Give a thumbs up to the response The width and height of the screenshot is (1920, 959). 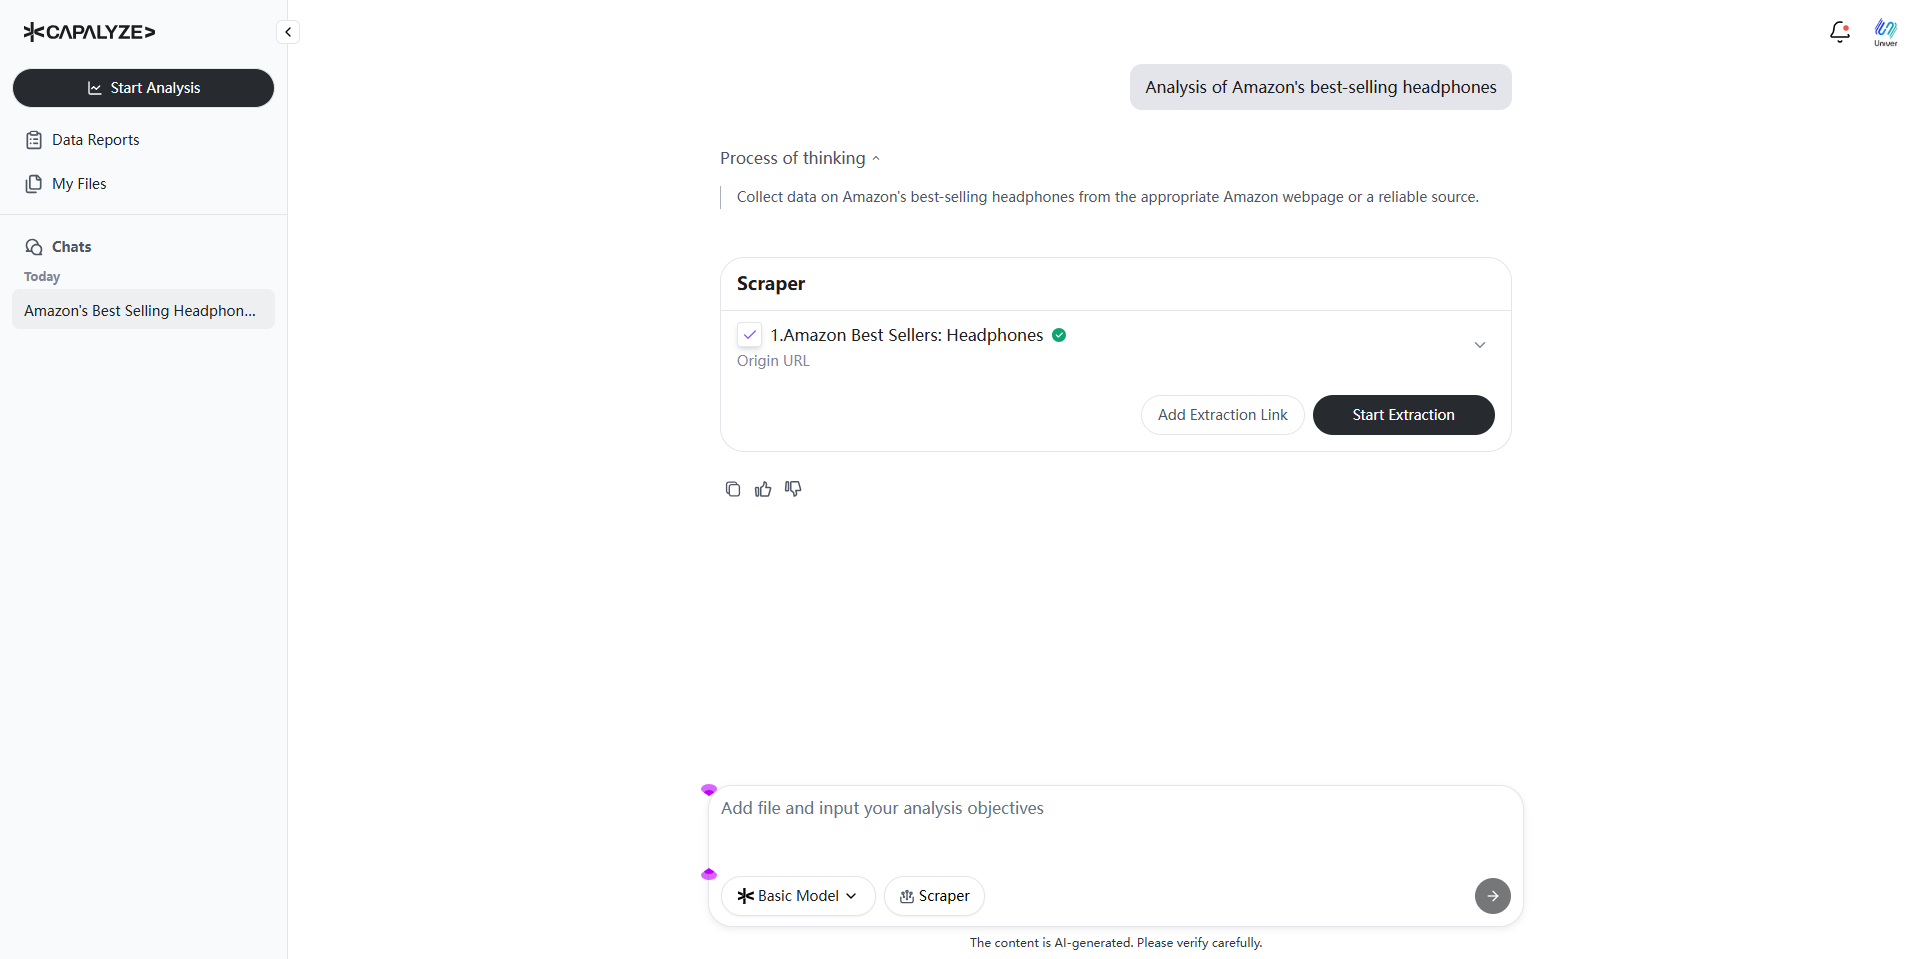763,489
